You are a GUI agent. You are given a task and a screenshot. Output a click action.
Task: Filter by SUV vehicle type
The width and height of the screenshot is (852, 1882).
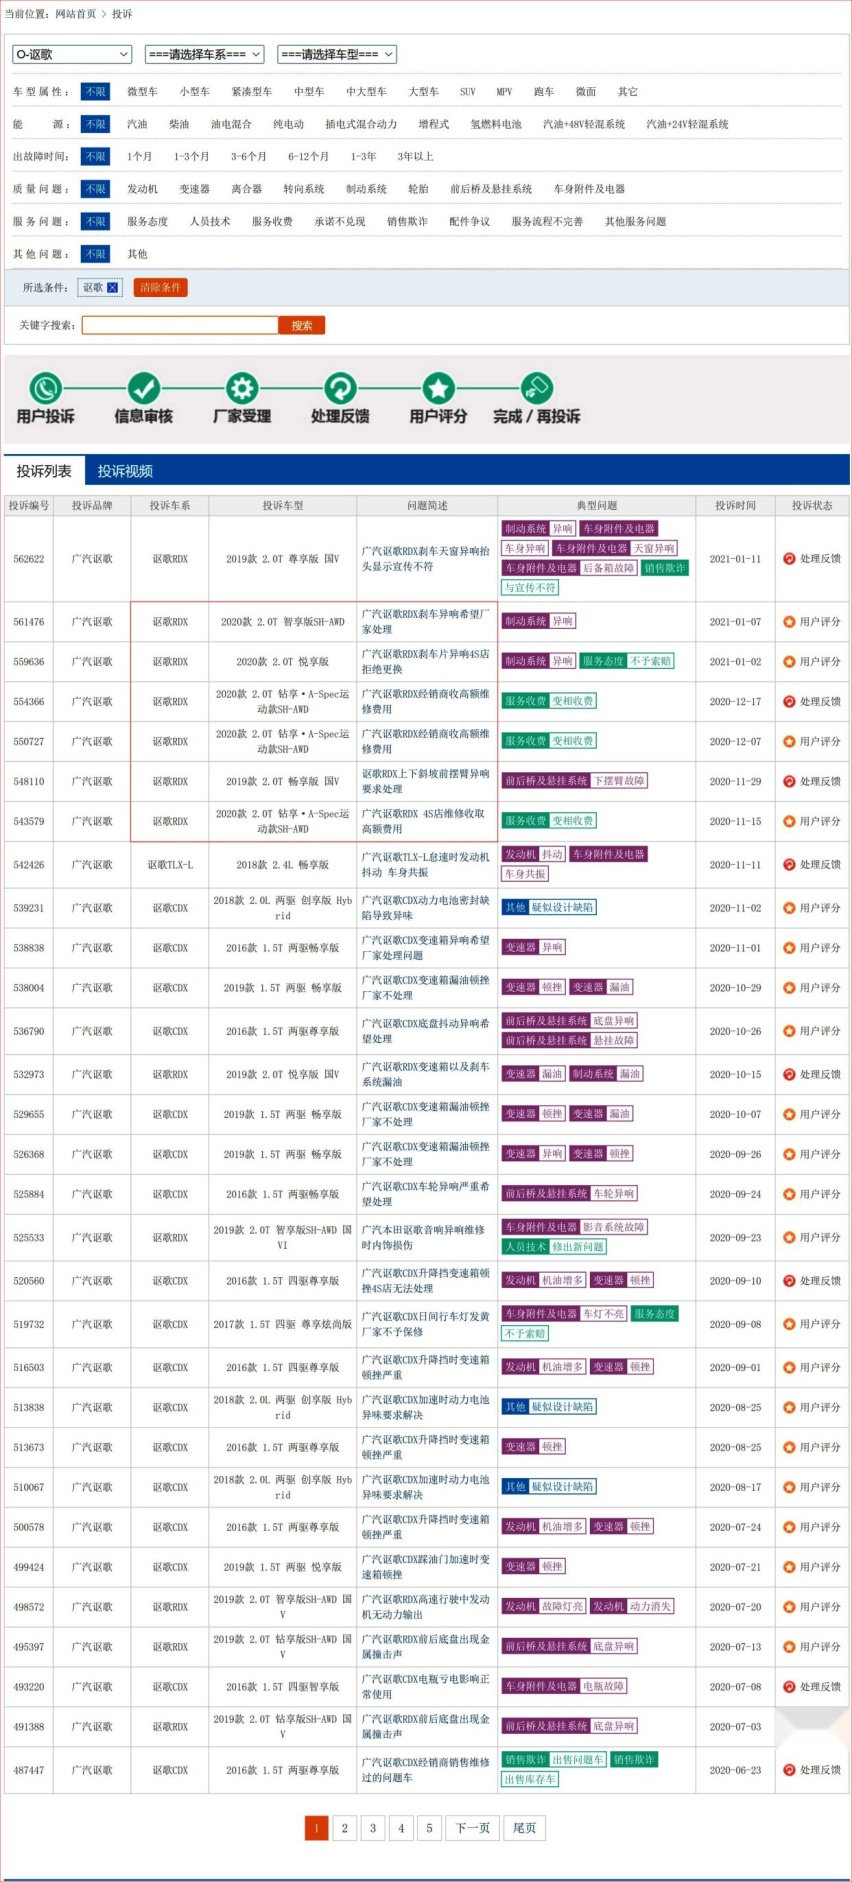coord(468,92)
